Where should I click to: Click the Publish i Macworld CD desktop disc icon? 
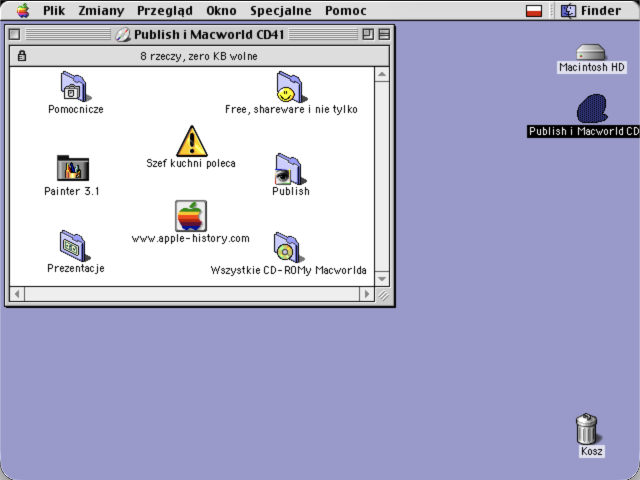[592, 109]
